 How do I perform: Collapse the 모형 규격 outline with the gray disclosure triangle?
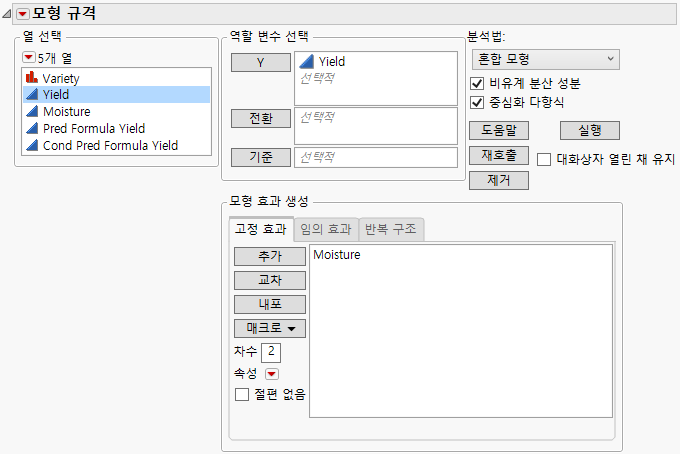click(8, 13)
